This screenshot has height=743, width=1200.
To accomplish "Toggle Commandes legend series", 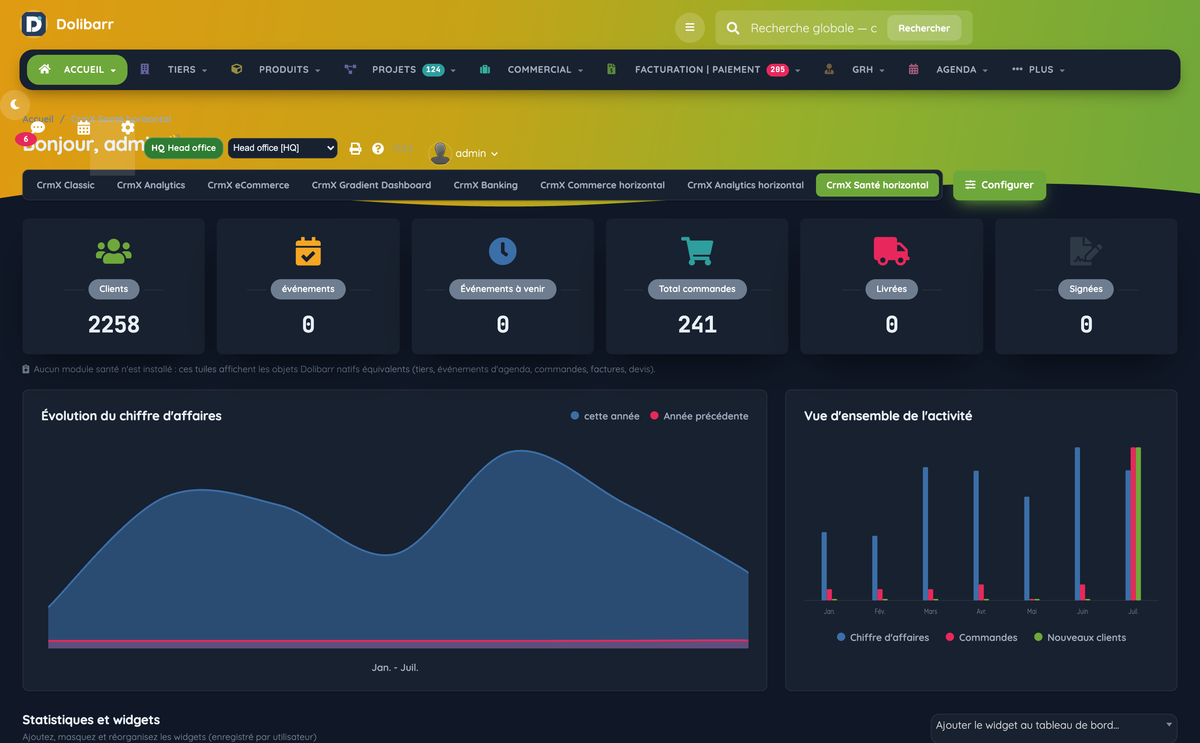I will click(x=981, y=637).
